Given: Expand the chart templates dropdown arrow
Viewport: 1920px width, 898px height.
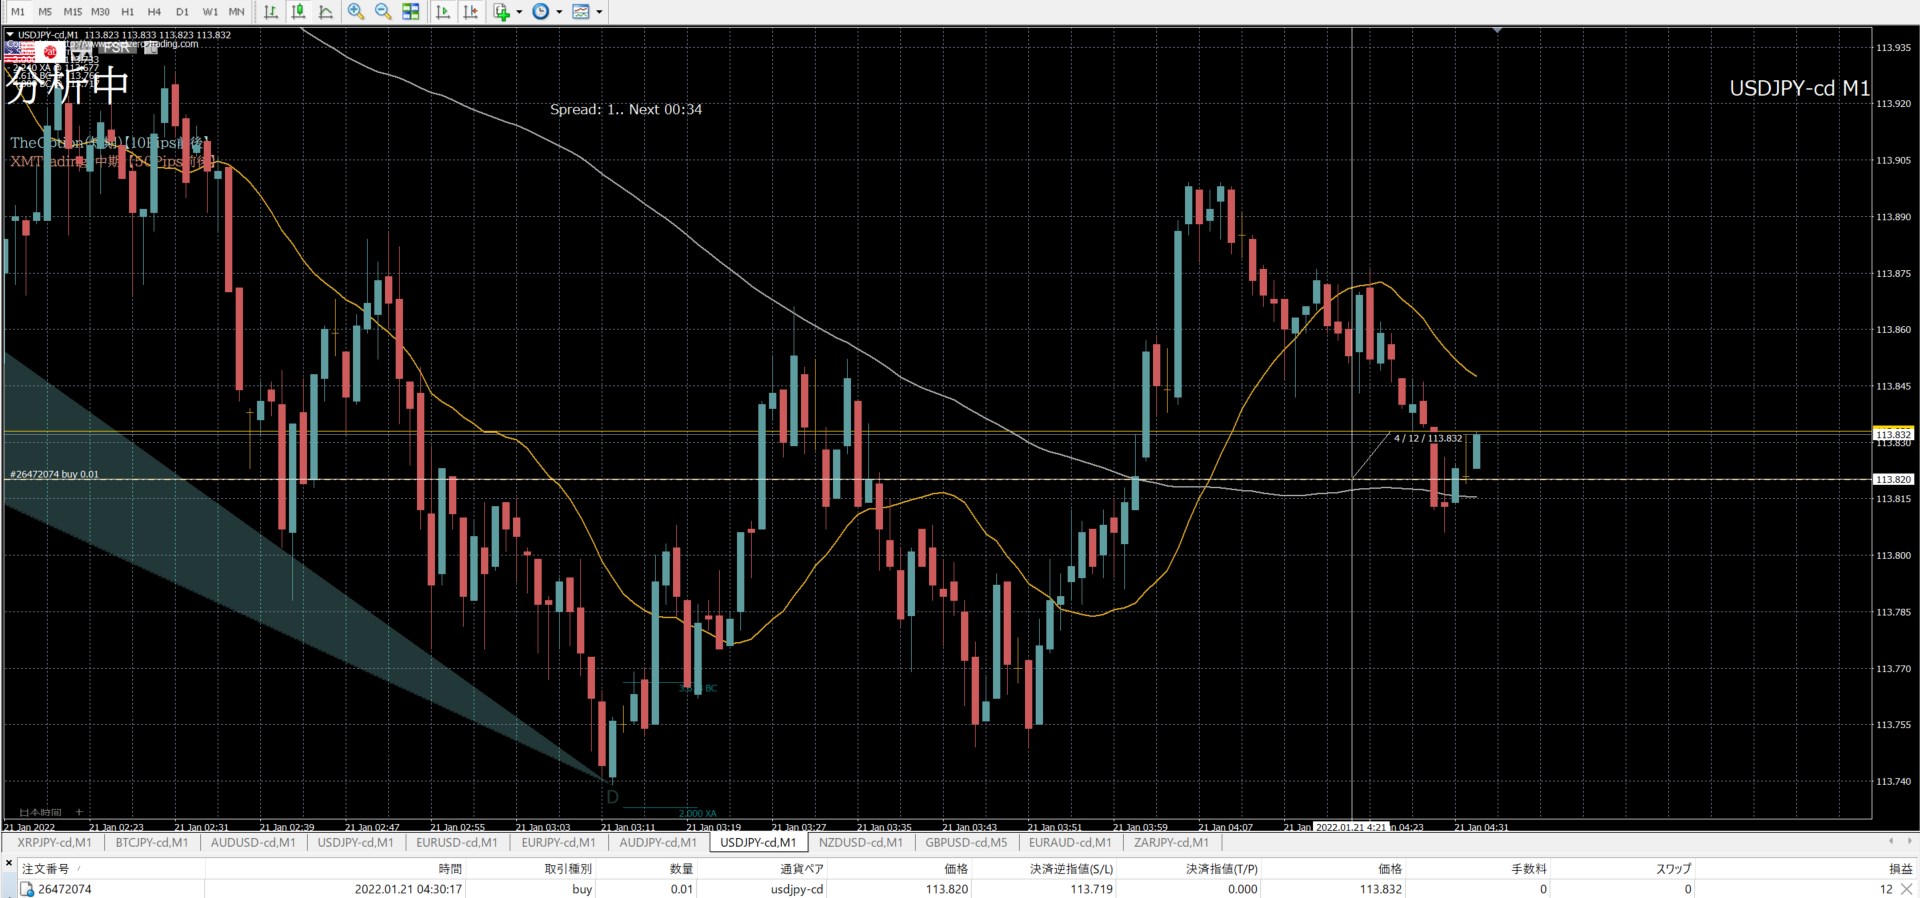Looking at the screenshot, I should click(x=600, y=12).
